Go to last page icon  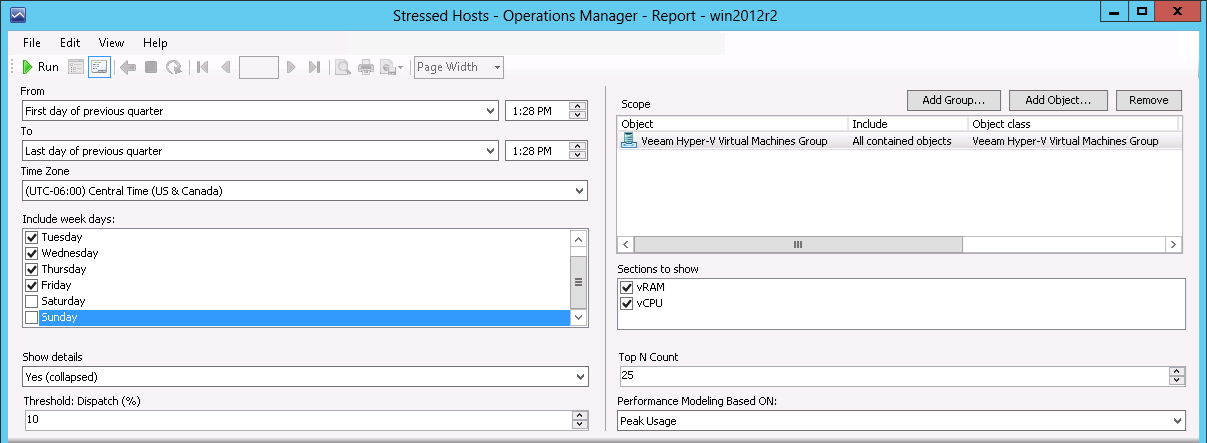click(x=314, y=67)
